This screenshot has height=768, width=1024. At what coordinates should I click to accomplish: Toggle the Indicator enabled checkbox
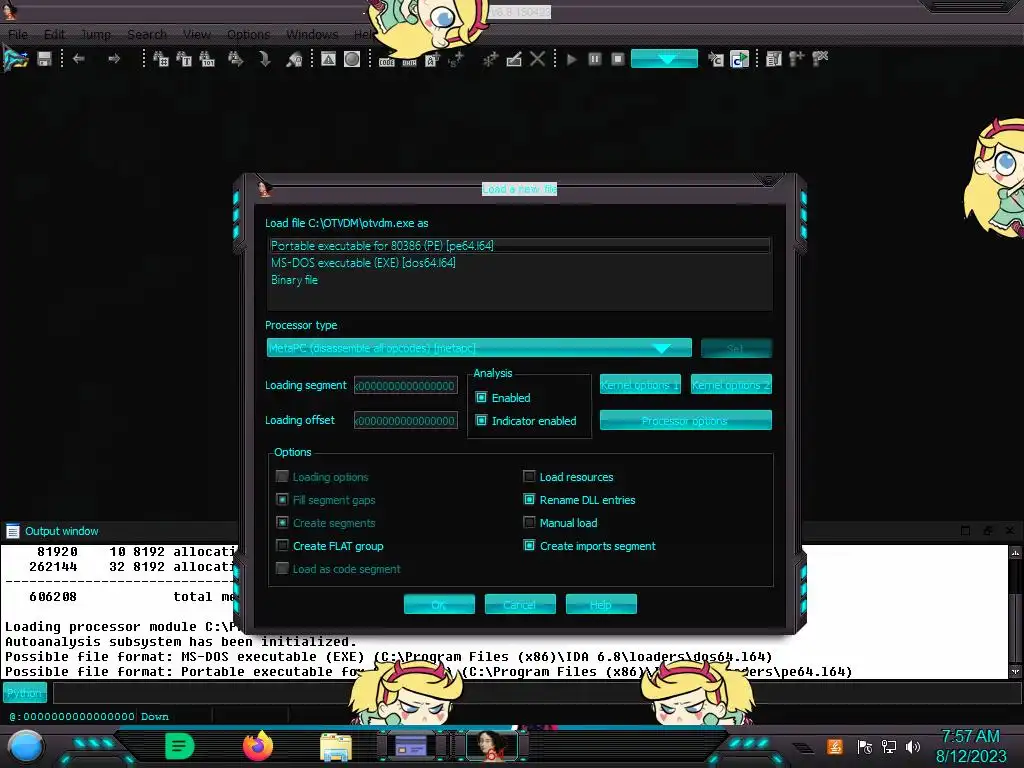coord(481,421)
